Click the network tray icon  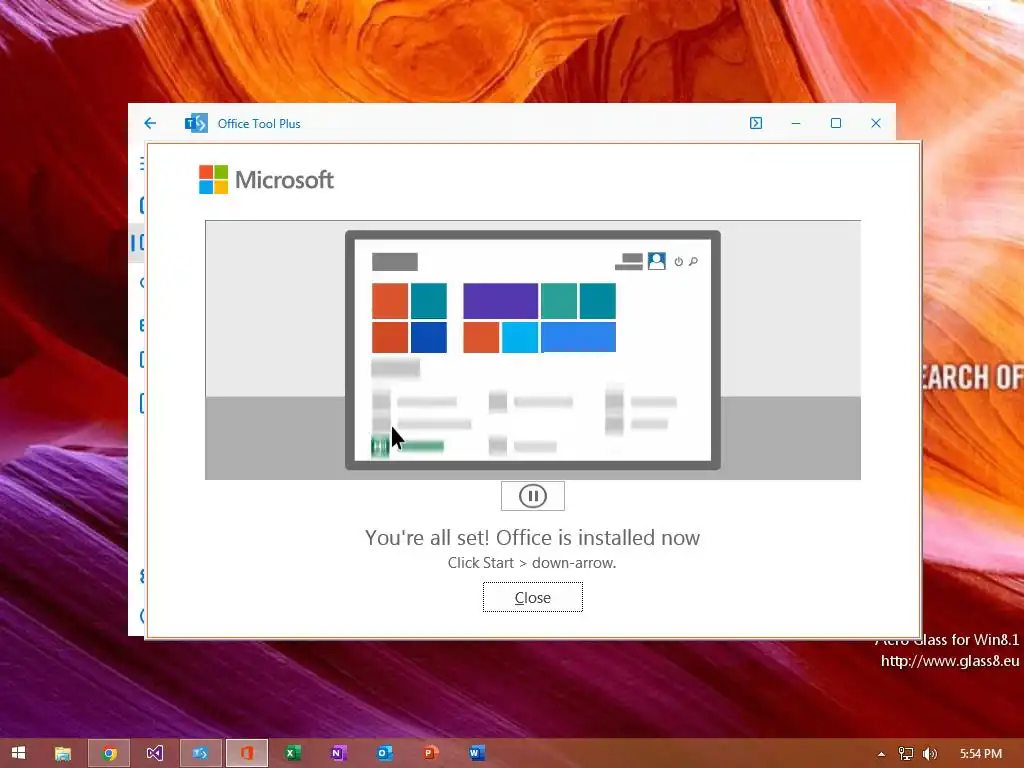905,754
